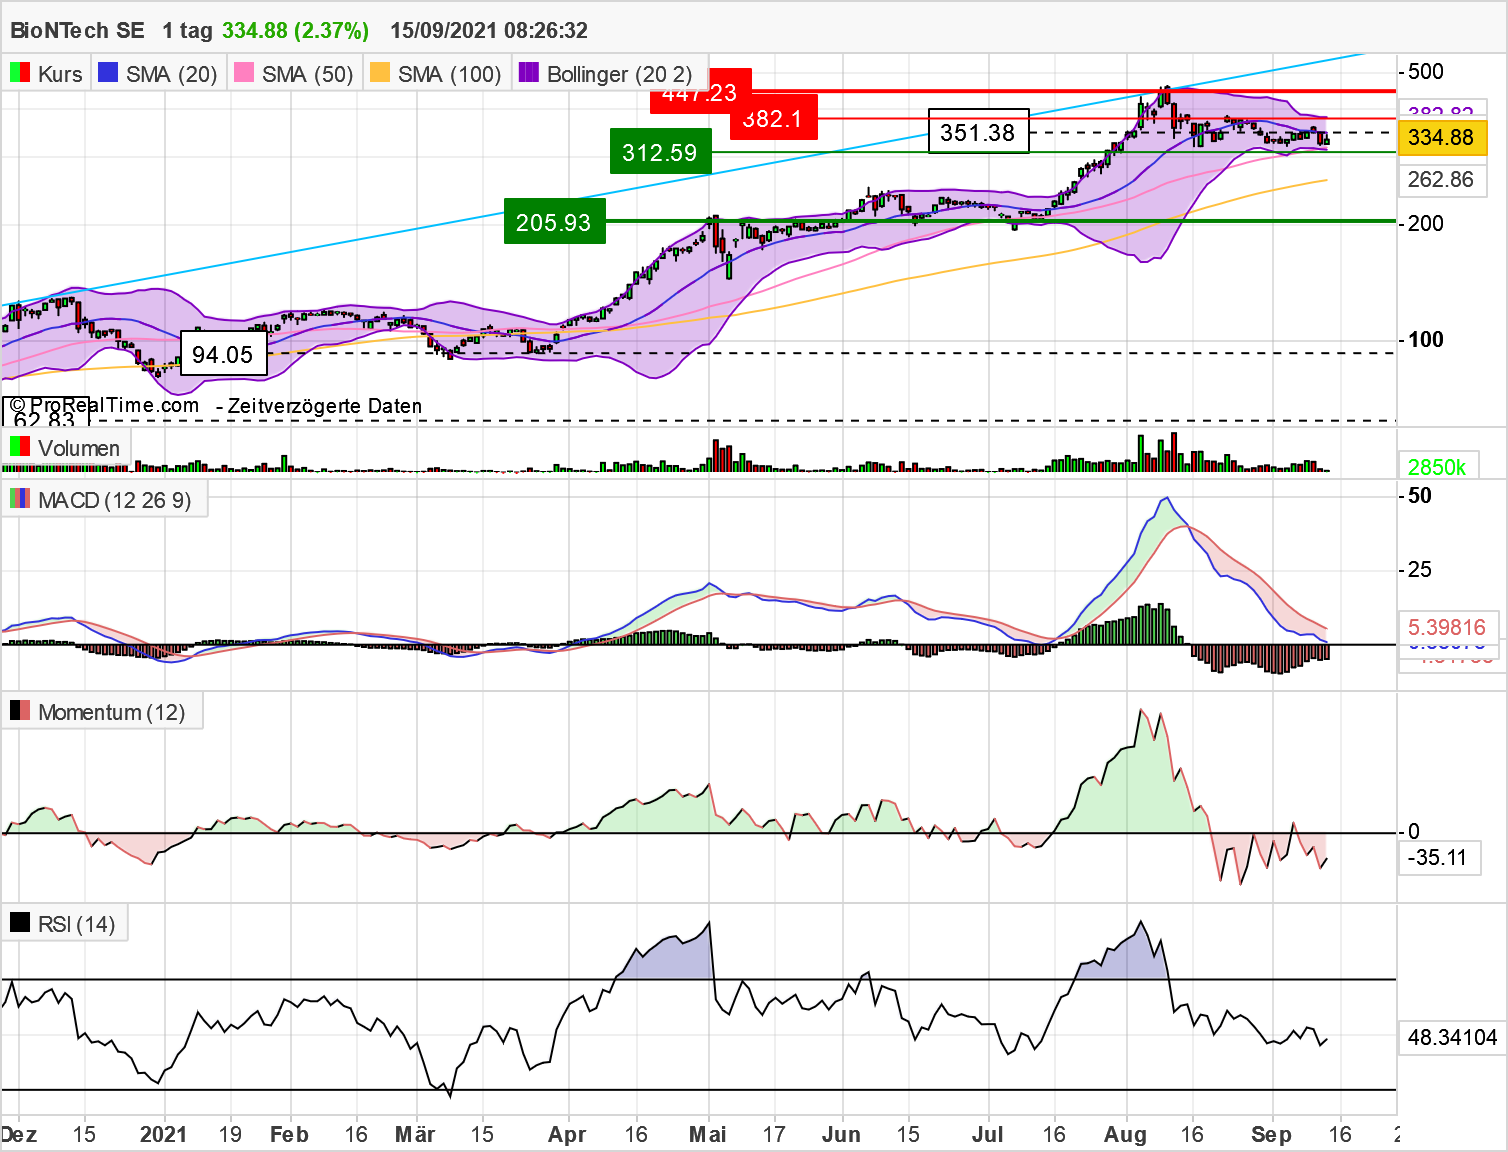Open settings for the Momentum indicator
The width and height of the screenshot is (1508, 1152).
click(x=110, y=711)
